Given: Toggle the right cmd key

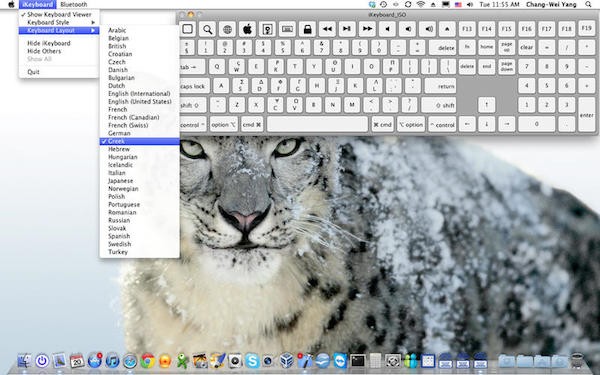Looking at the screenshot, I should [x=383, y=124].
